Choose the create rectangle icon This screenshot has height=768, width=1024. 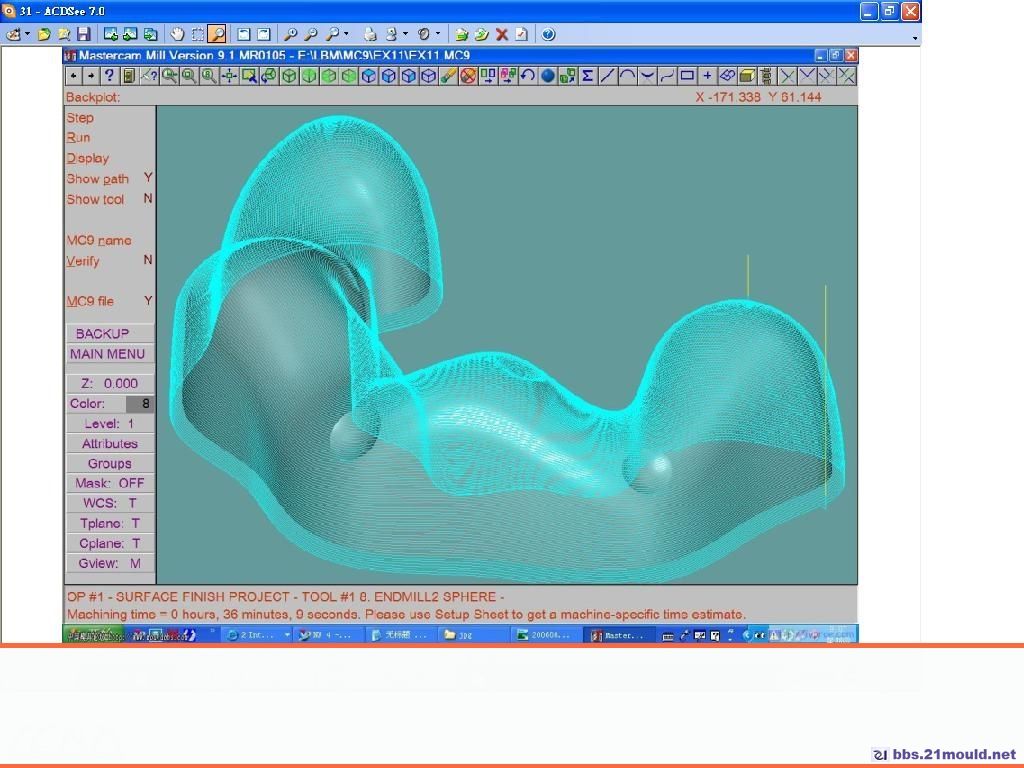pyautogui.click(x=687, y=76)
